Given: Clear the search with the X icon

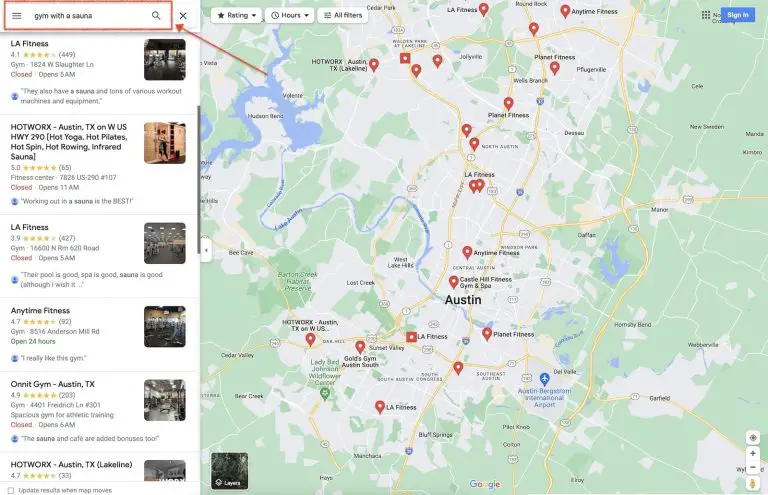Looking at the screenshot, I should click(x=183, y=16).
